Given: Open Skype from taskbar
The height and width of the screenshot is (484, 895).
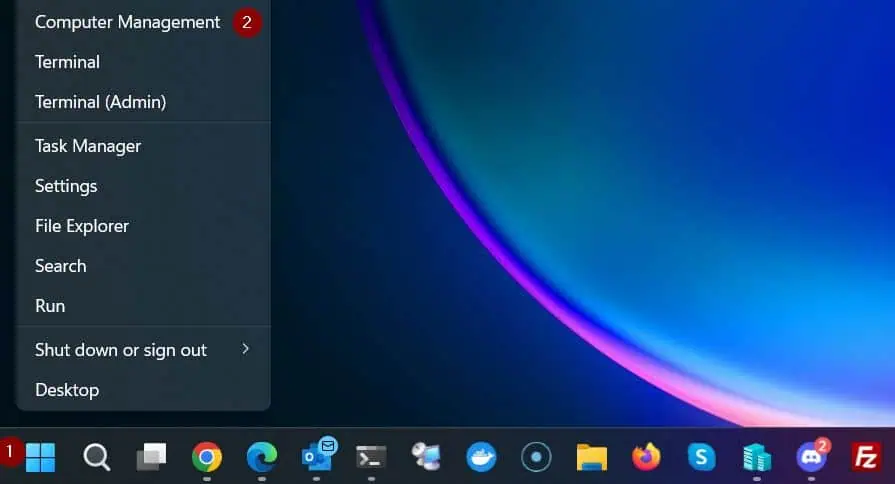Looking at the screenshot, I should click(702, 457).
